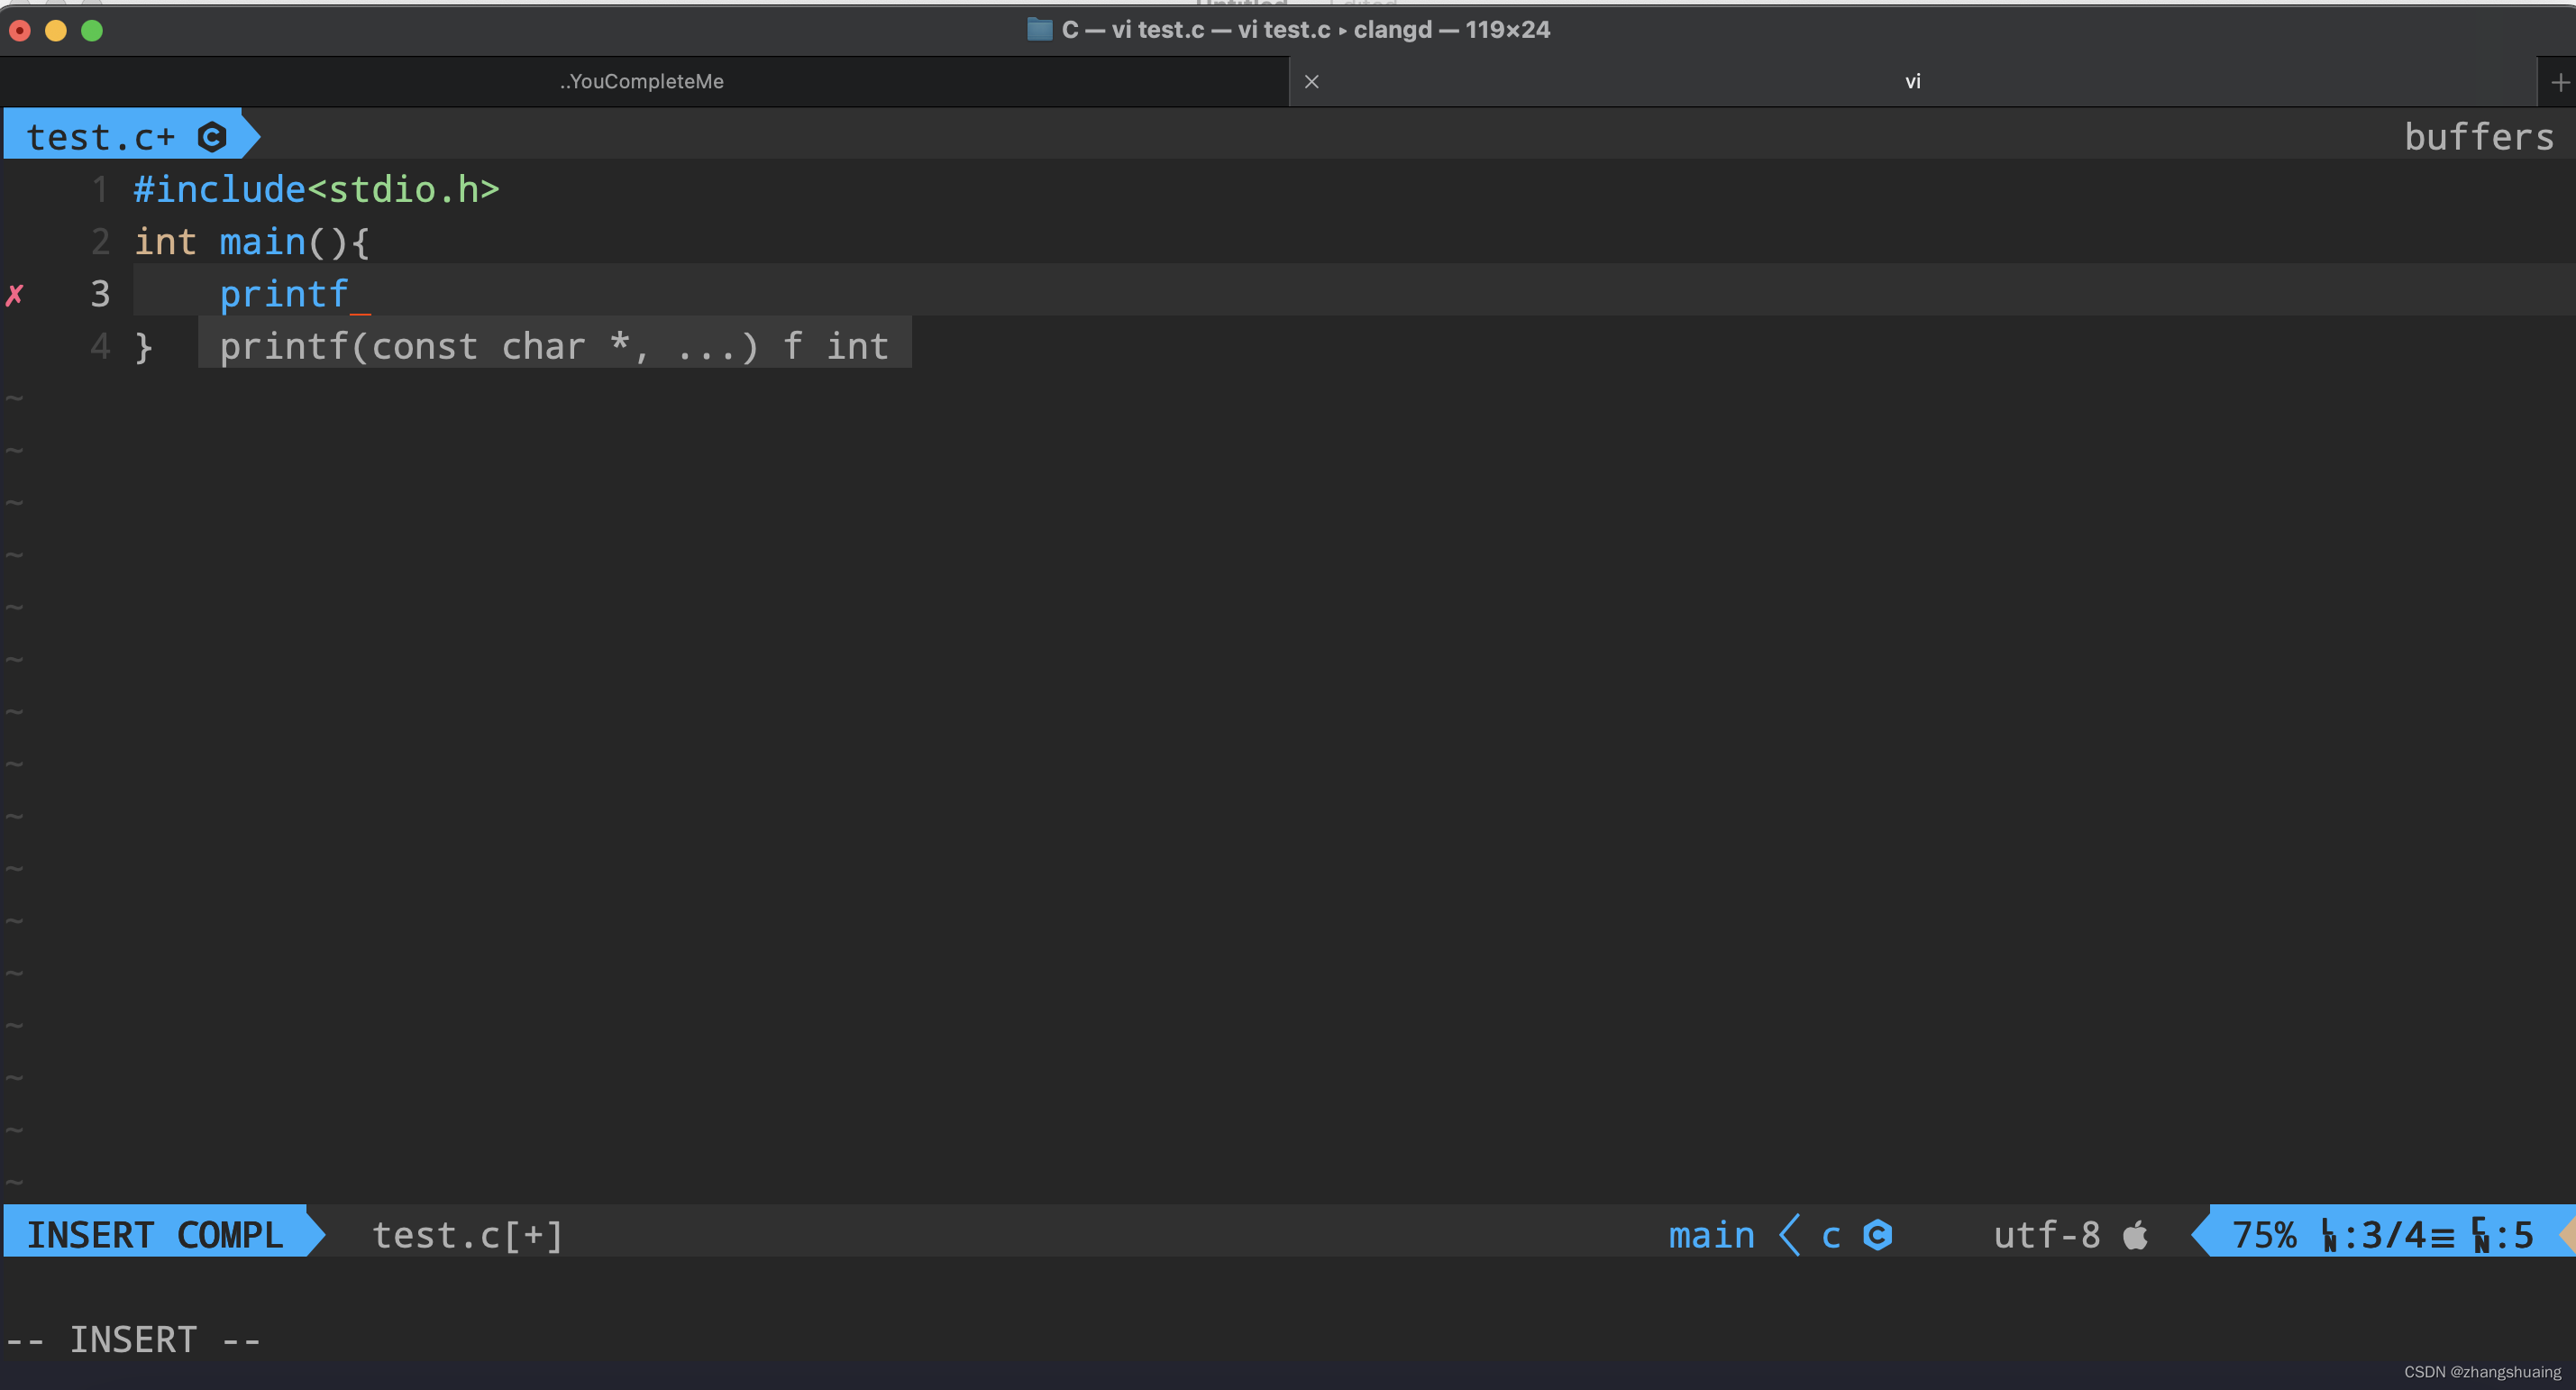
Task: Click the utf-8 encoding label
Action: point(2046,1235)
